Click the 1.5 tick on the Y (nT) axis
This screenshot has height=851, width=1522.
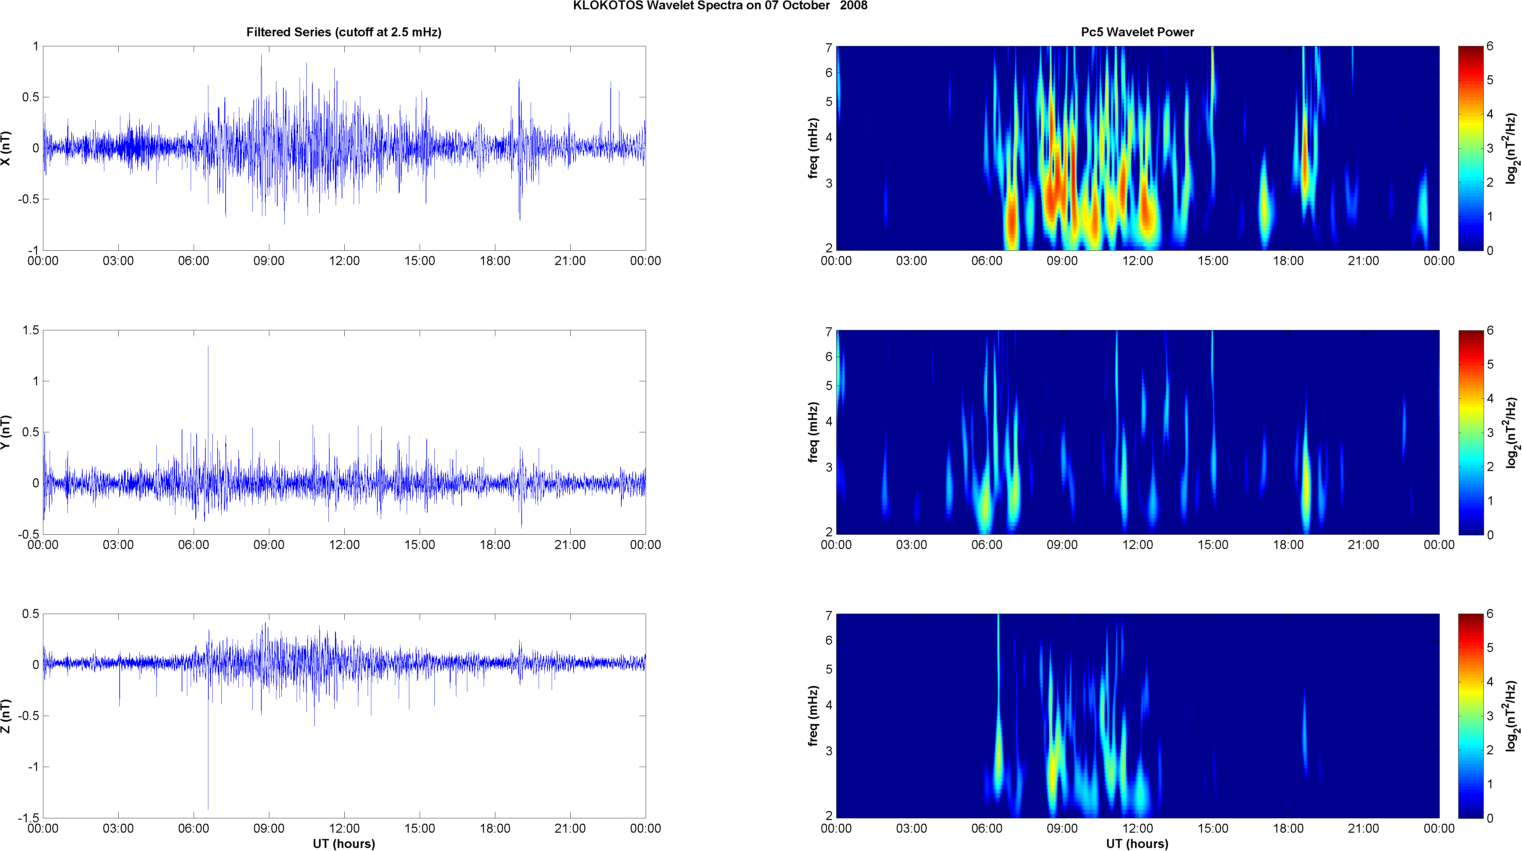pos(30,330)
